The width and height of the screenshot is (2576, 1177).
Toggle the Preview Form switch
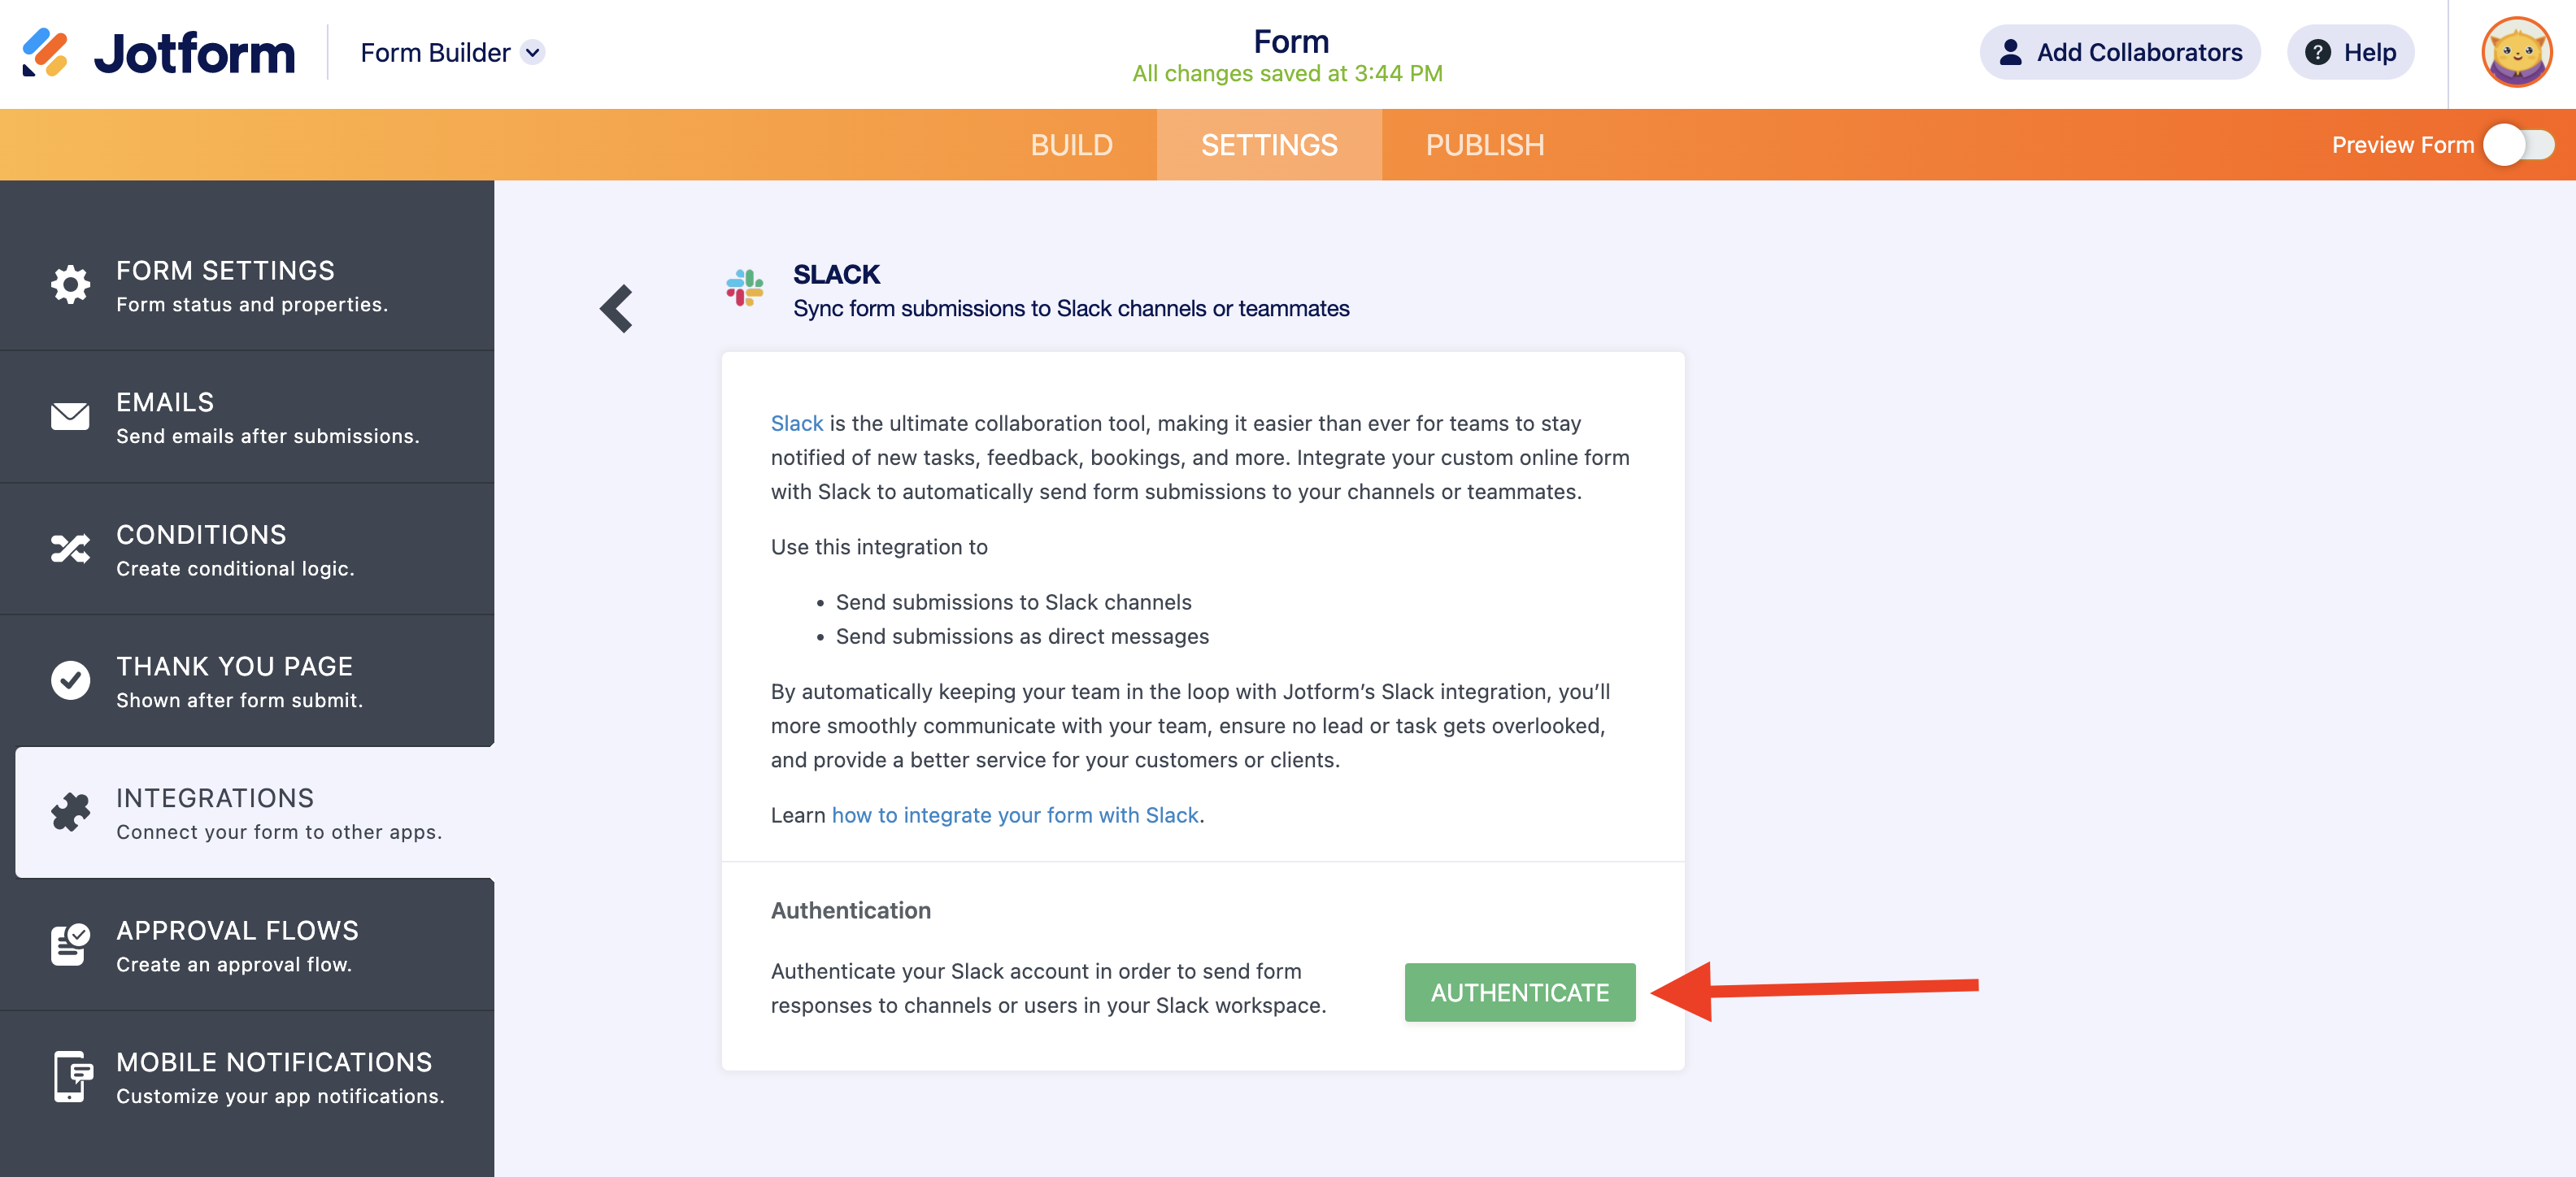2518,145
